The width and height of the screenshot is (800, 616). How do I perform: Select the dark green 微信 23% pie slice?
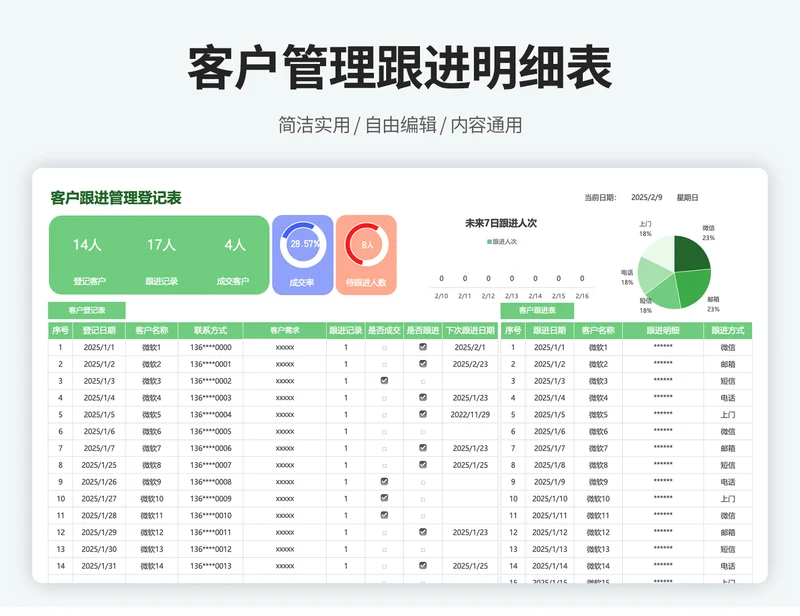click(x=690, y=253)
